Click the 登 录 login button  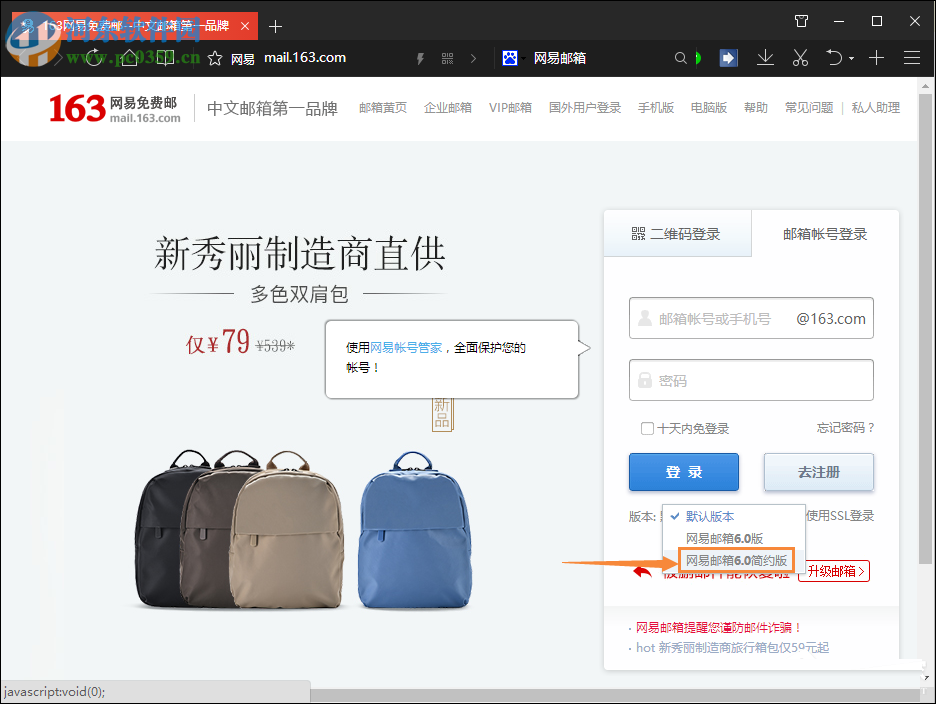pos(683,472)
